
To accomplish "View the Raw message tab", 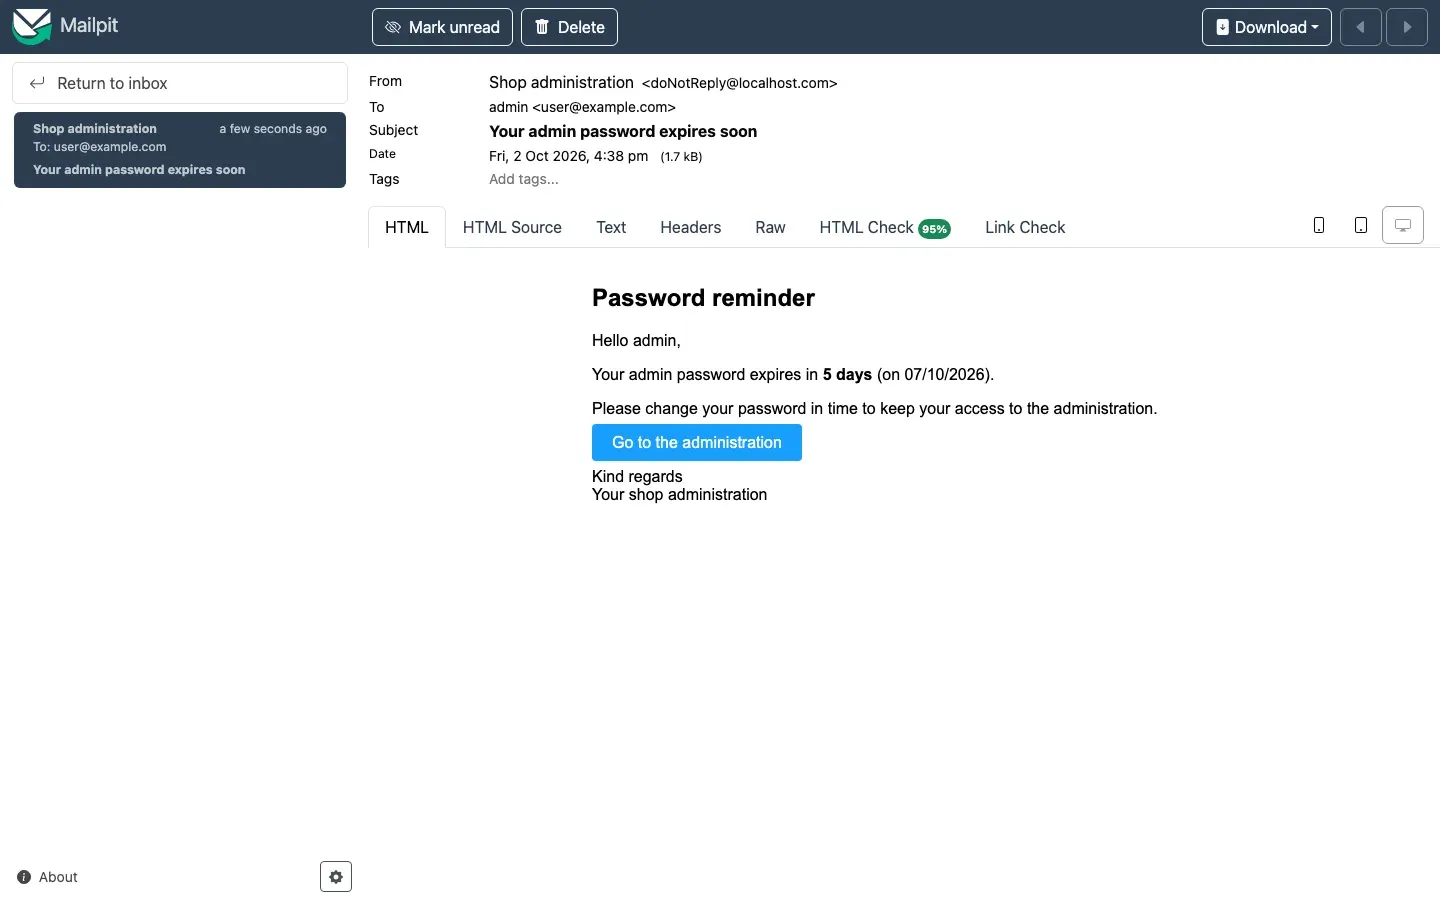I will click(x=770, y=227).
